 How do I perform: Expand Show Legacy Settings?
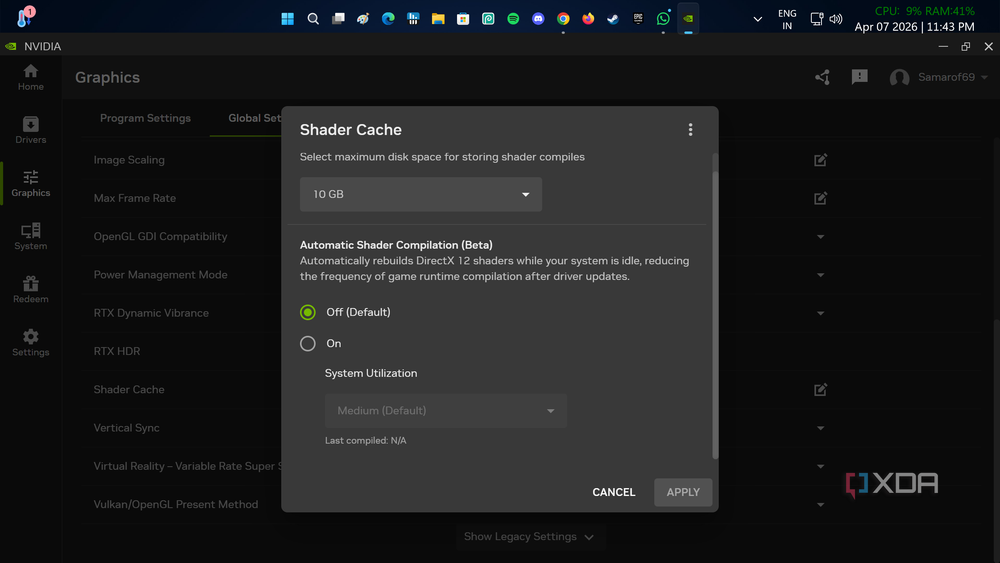pos(529,537)
